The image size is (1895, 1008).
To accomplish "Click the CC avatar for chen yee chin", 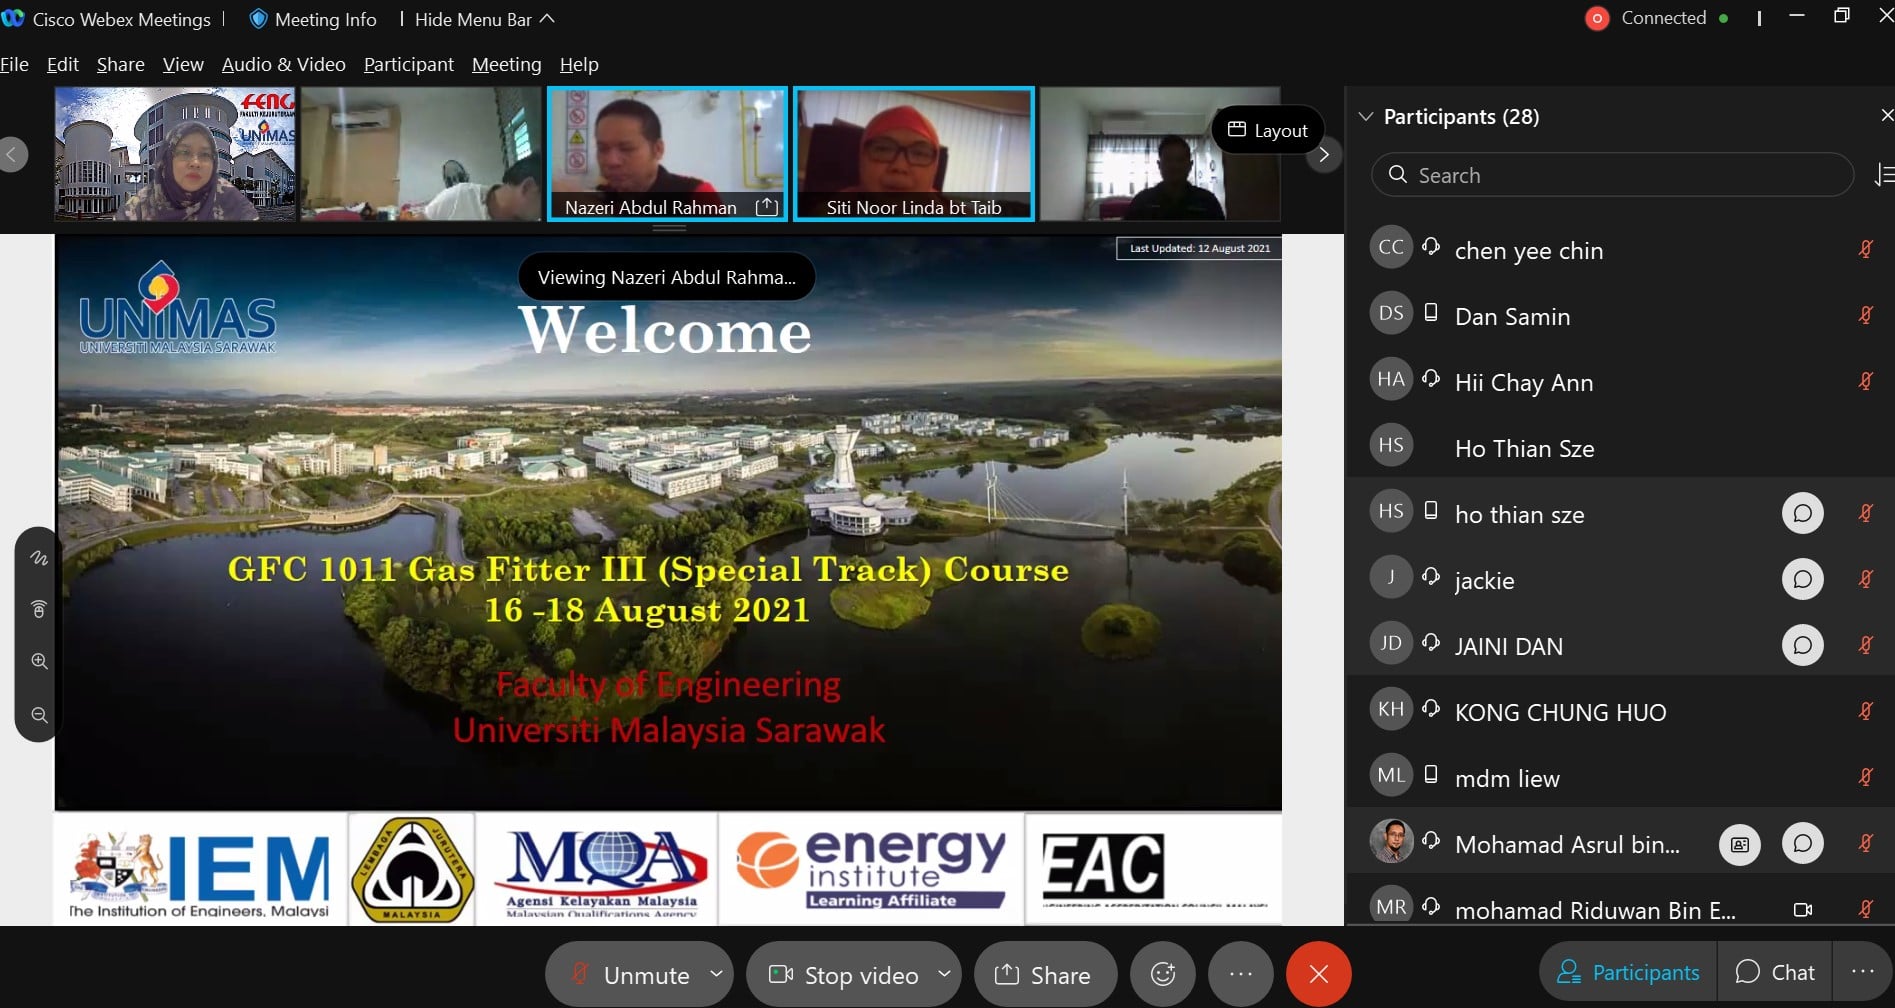I will [x=1391, y=248].
